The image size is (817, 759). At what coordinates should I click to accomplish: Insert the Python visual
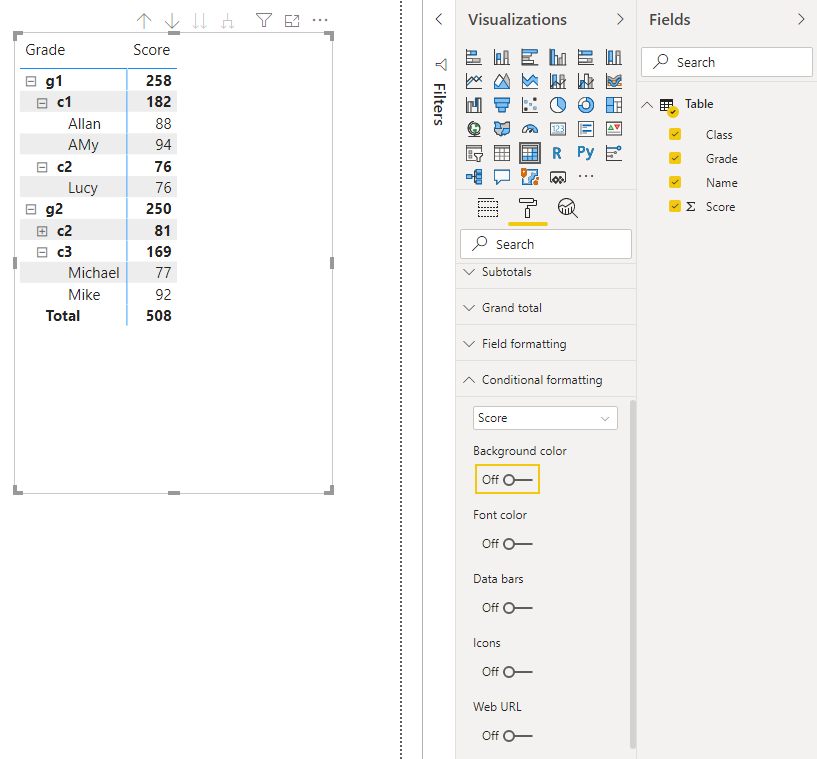[x=586, y=153]
